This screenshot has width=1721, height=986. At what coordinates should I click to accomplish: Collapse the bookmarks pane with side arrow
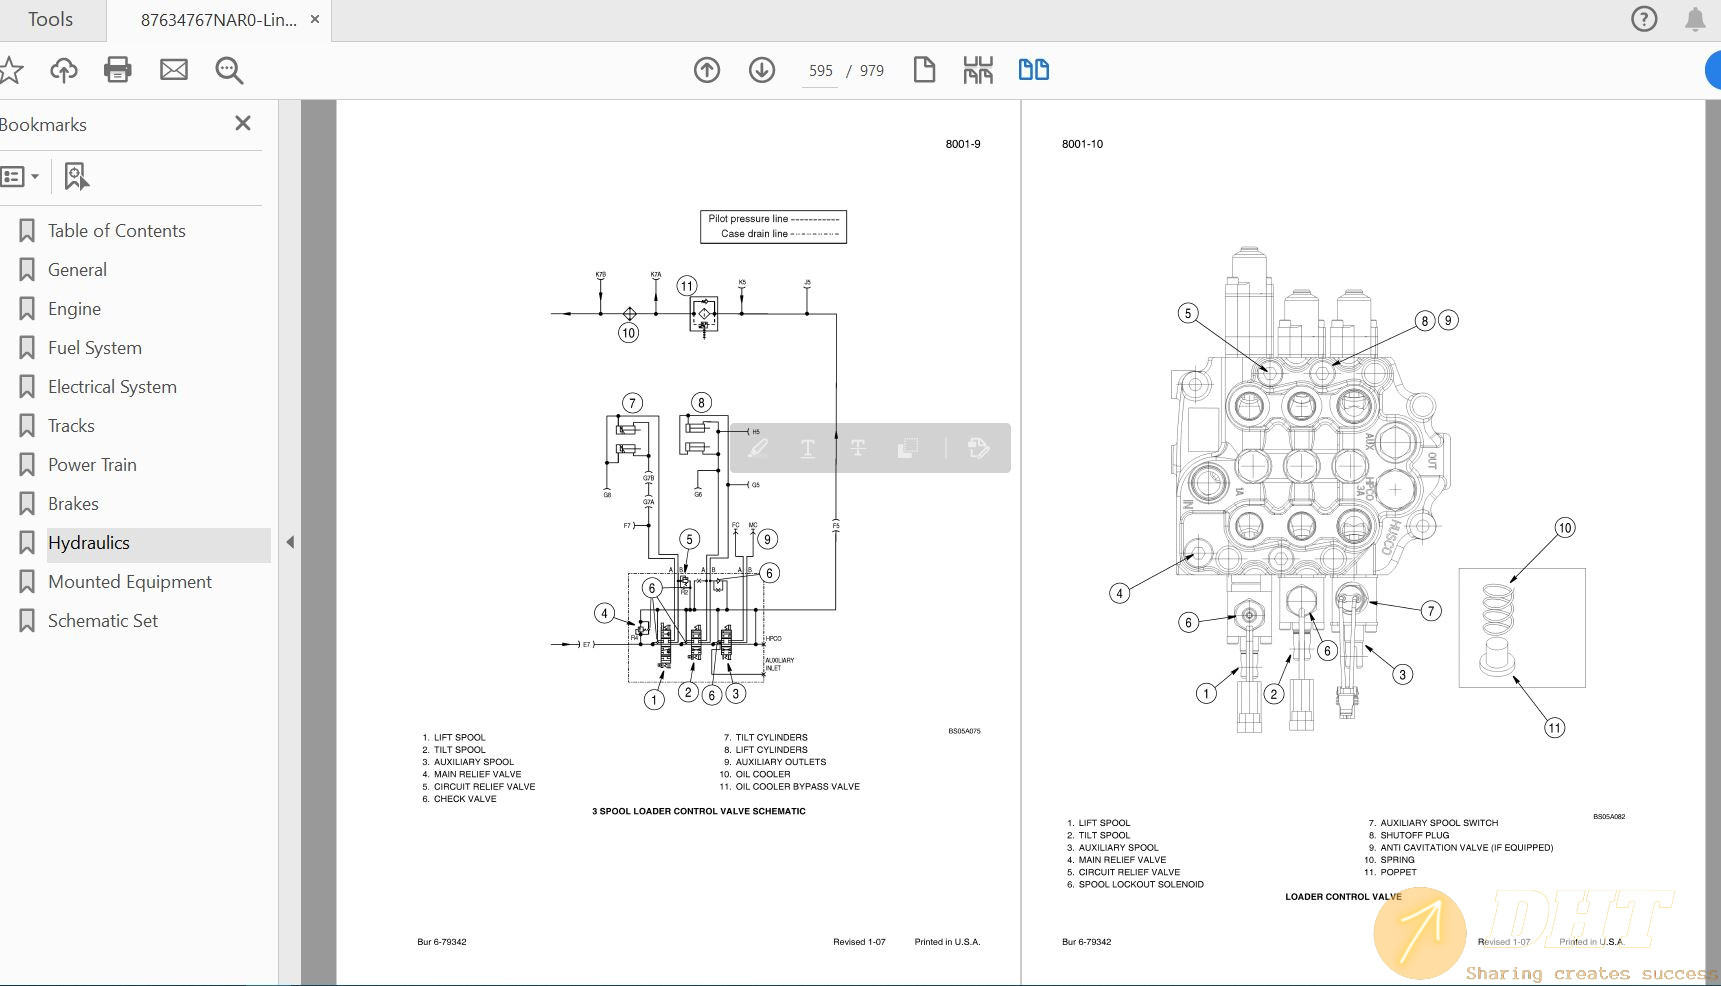coord(290,542)
